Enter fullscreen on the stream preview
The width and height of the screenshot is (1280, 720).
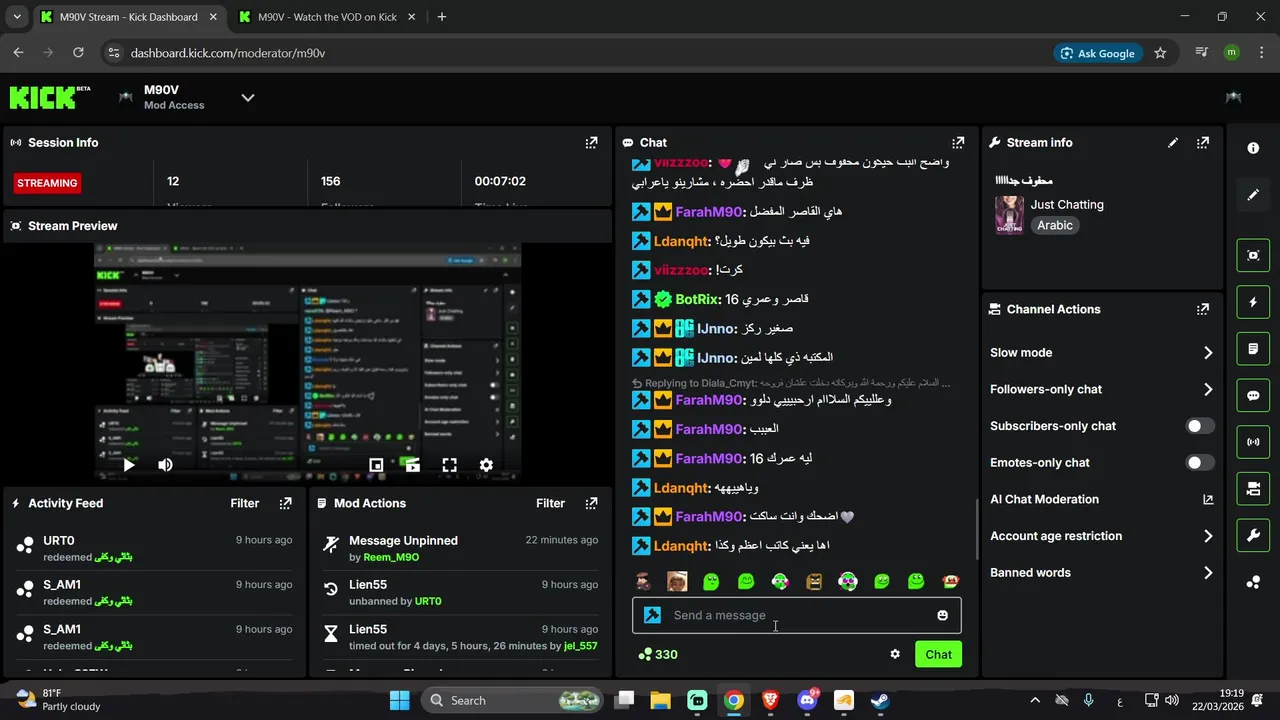(449, 465)
